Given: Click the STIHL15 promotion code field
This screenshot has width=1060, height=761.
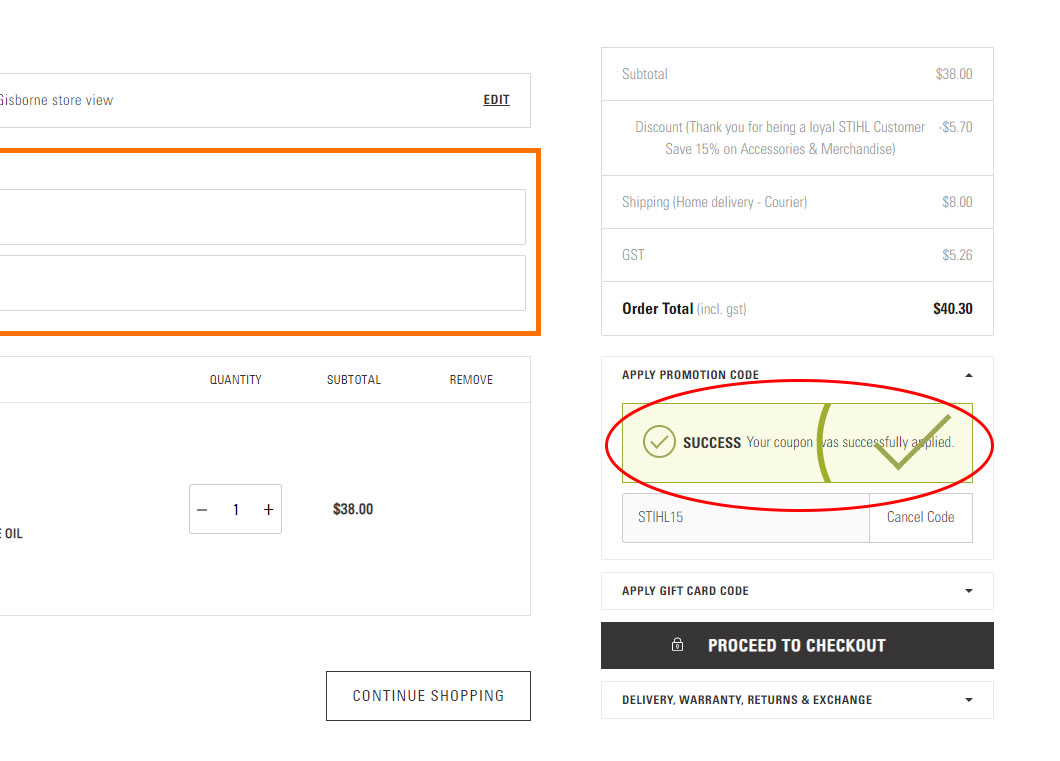Looking at the screenshot, I should (745, 518).
